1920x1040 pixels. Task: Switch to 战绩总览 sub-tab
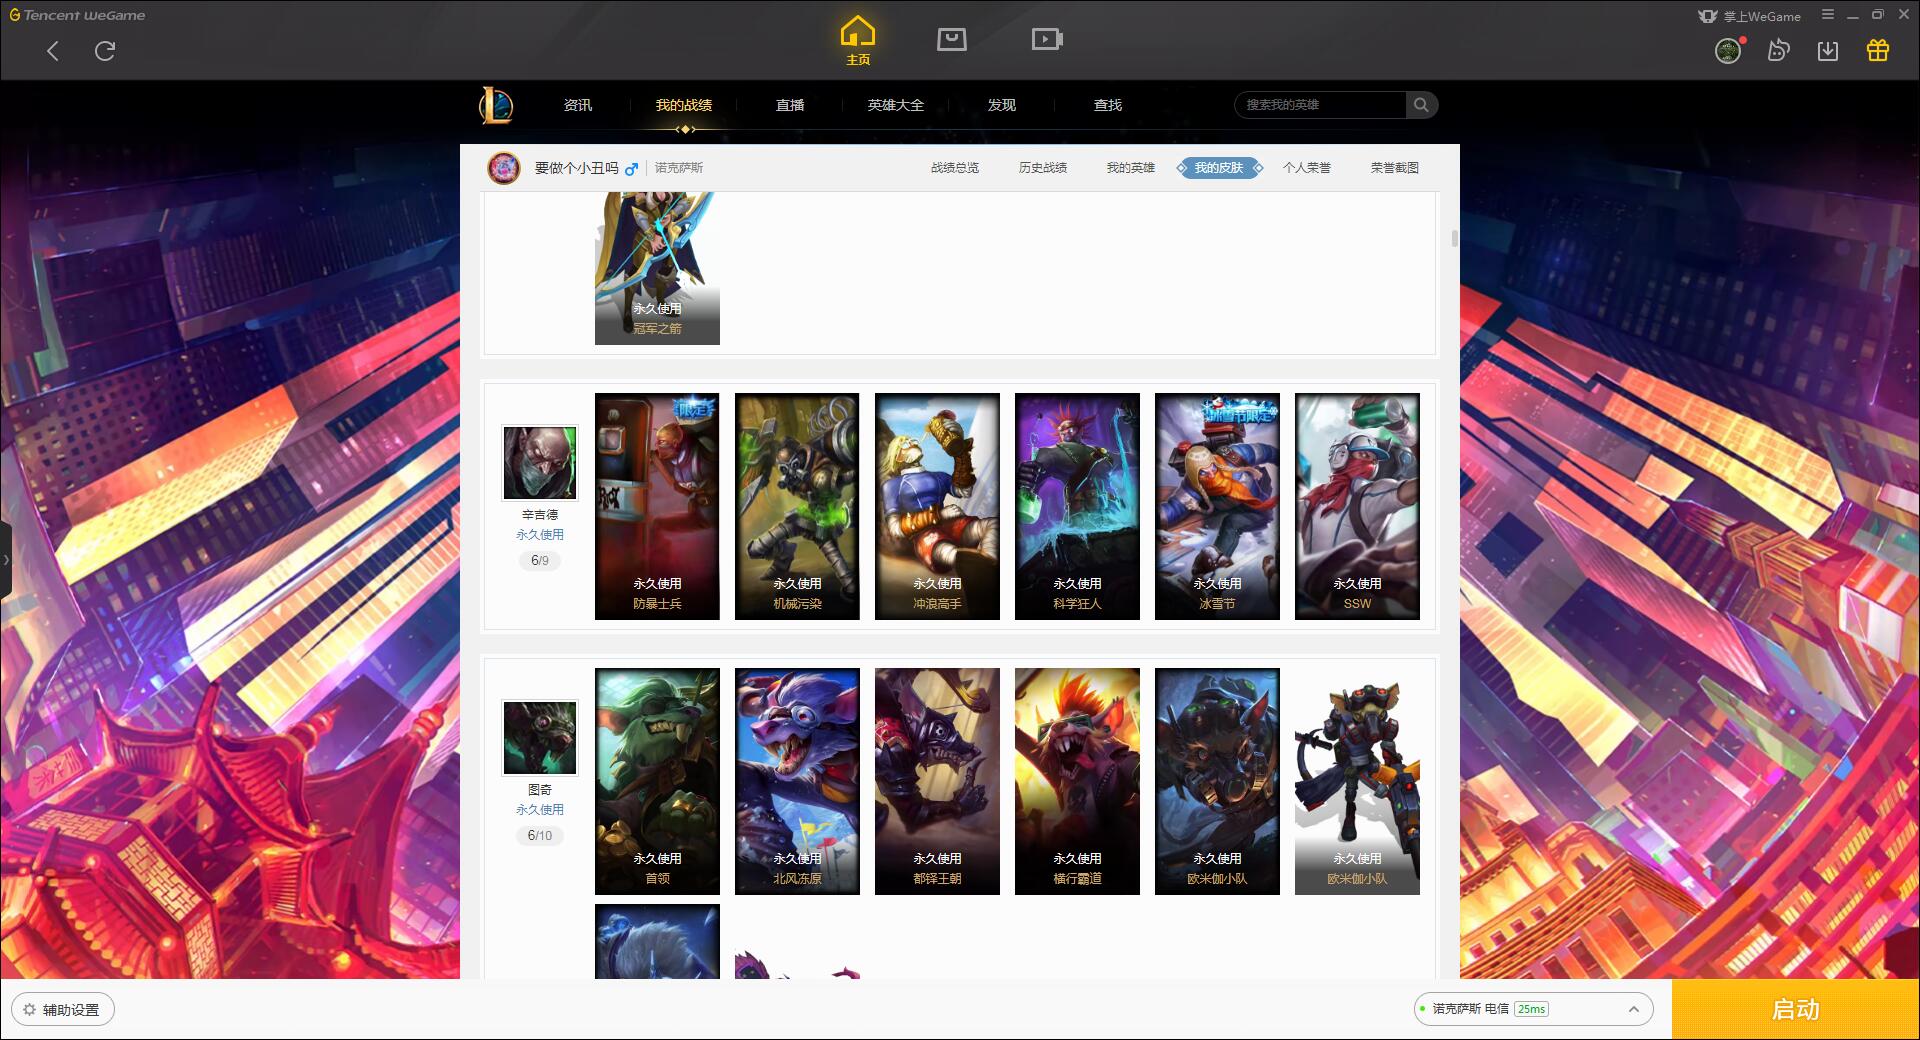(x=955, y=168)
